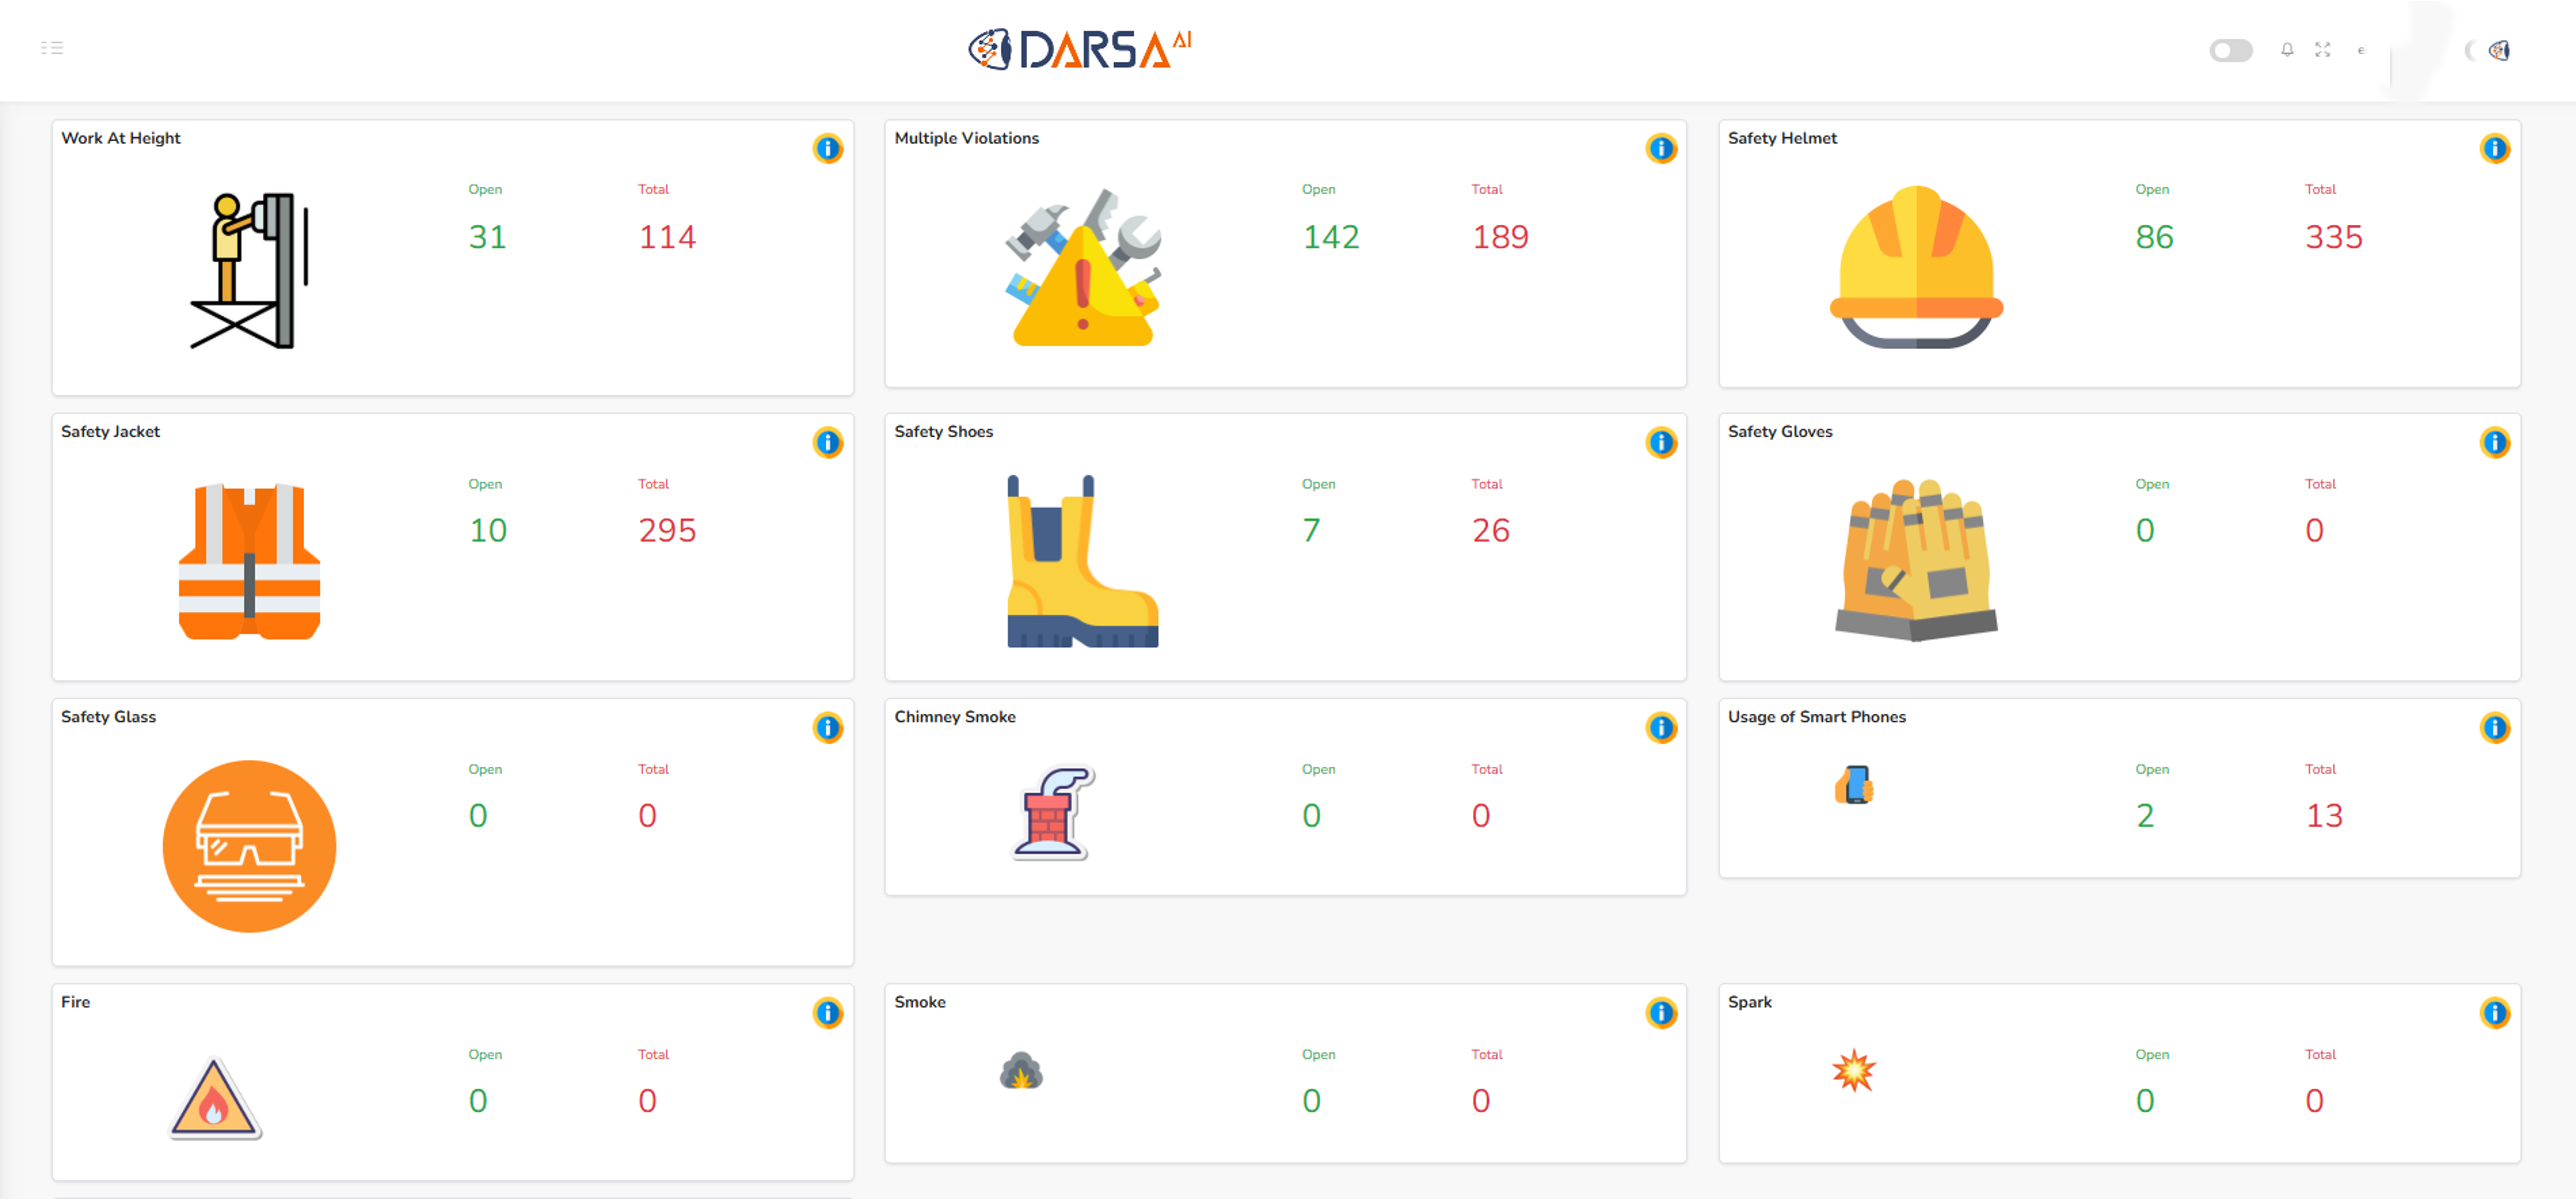Click the Safety Helmet info icon

2494,149
